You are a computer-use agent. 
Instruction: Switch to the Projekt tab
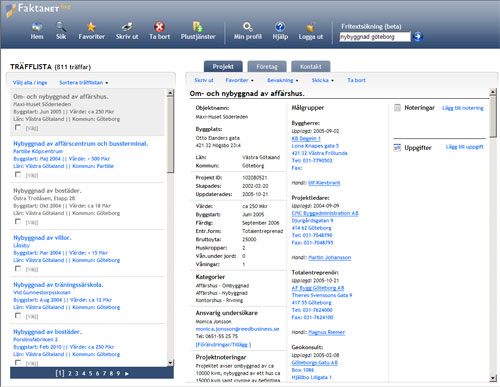coord(223,67)
